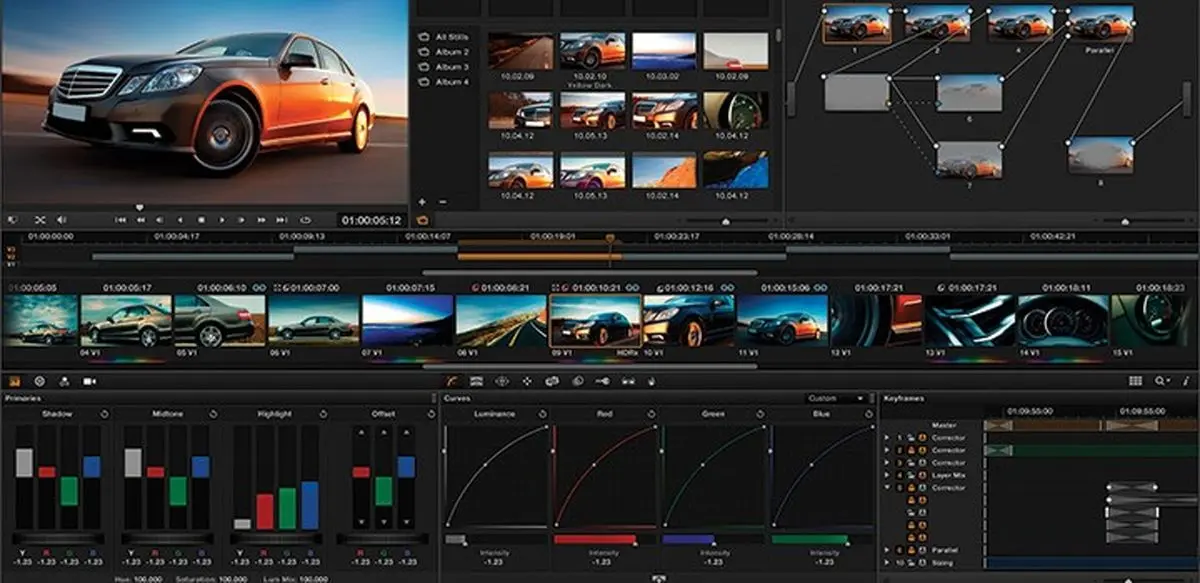Open the Qualifier palette
The width and height of the screenshot is (1200, 583).
pos(502,381)
